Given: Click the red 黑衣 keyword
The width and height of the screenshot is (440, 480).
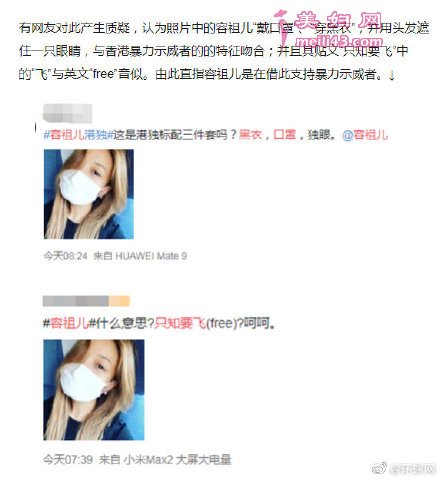Looking at the screenshot, I should (x=250, y=135).
